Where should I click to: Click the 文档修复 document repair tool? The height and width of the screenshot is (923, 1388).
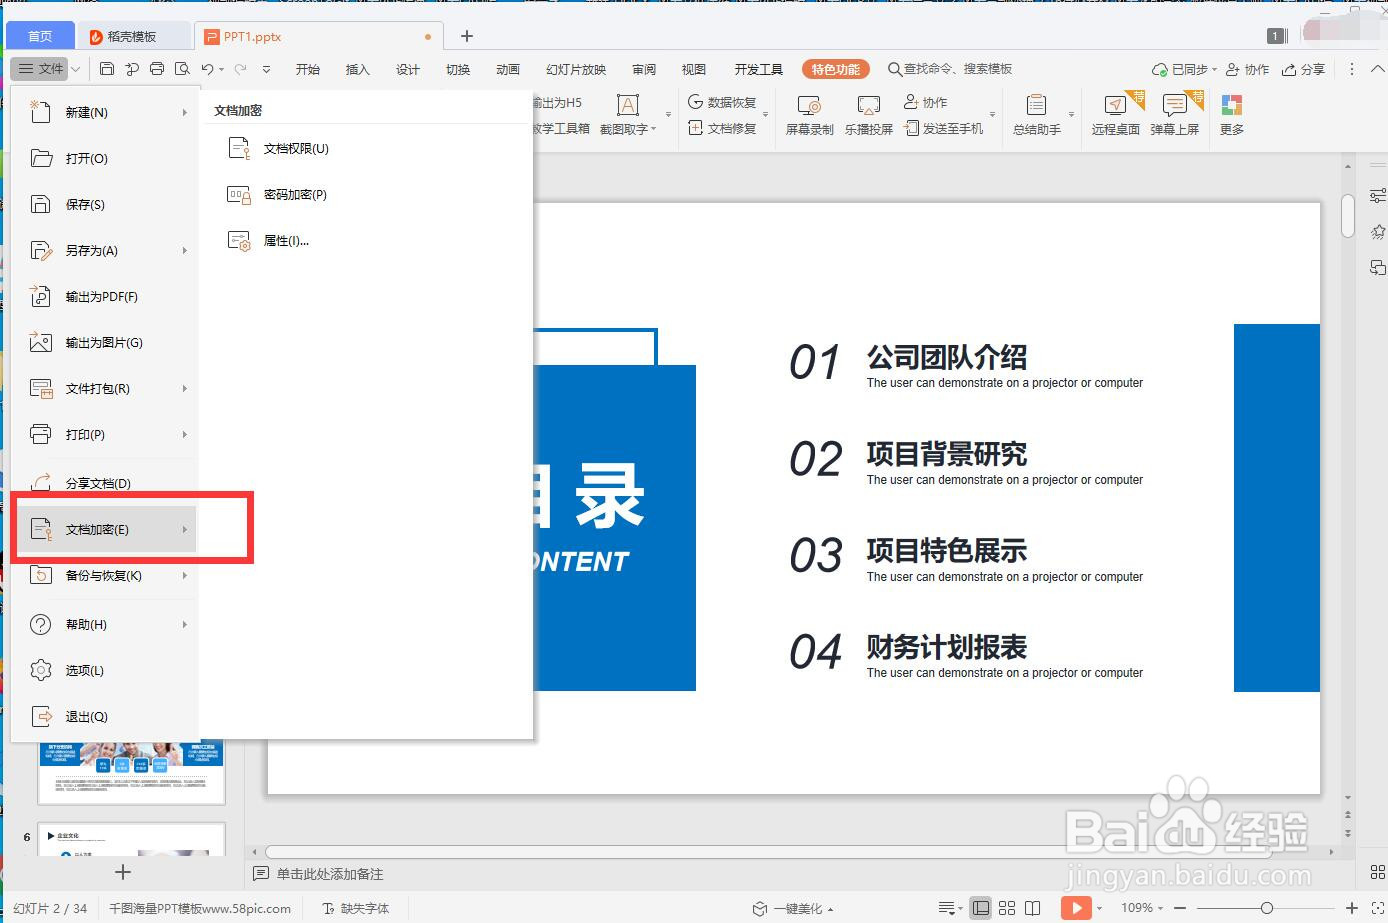[722, 128]
